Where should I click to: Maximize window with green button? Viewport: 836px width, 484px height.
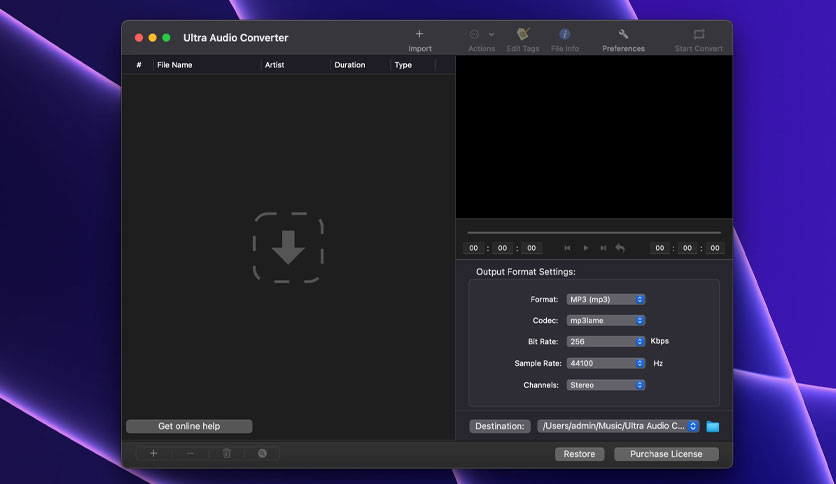pyautogui.click(x=166, y=38)
